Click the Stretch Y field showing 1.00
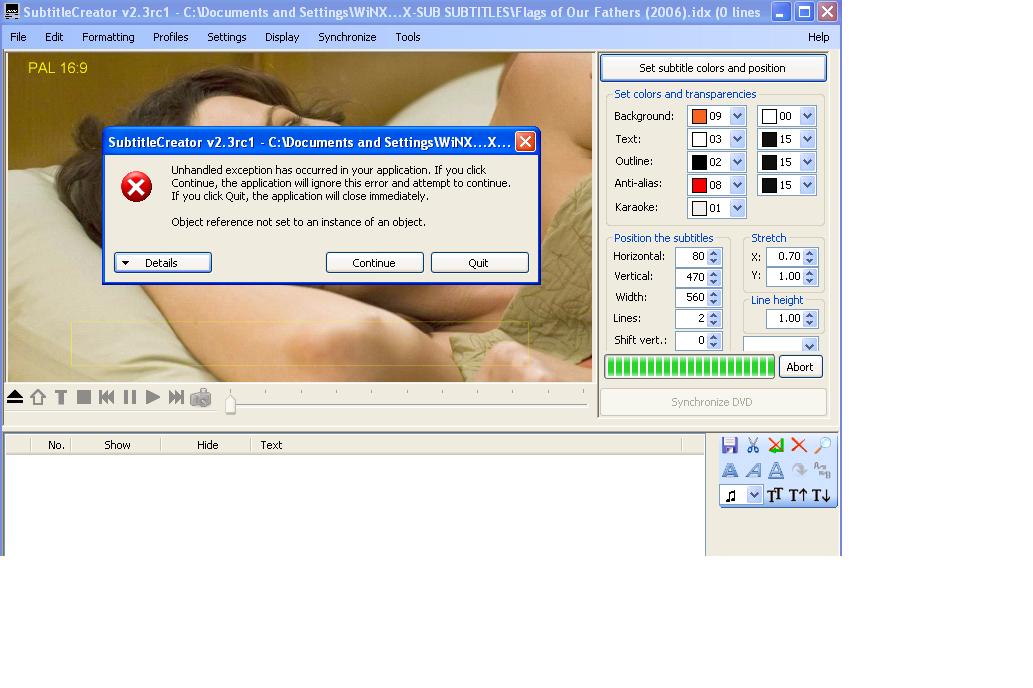Screen dimensions: 1033x688 pos(785,276)
